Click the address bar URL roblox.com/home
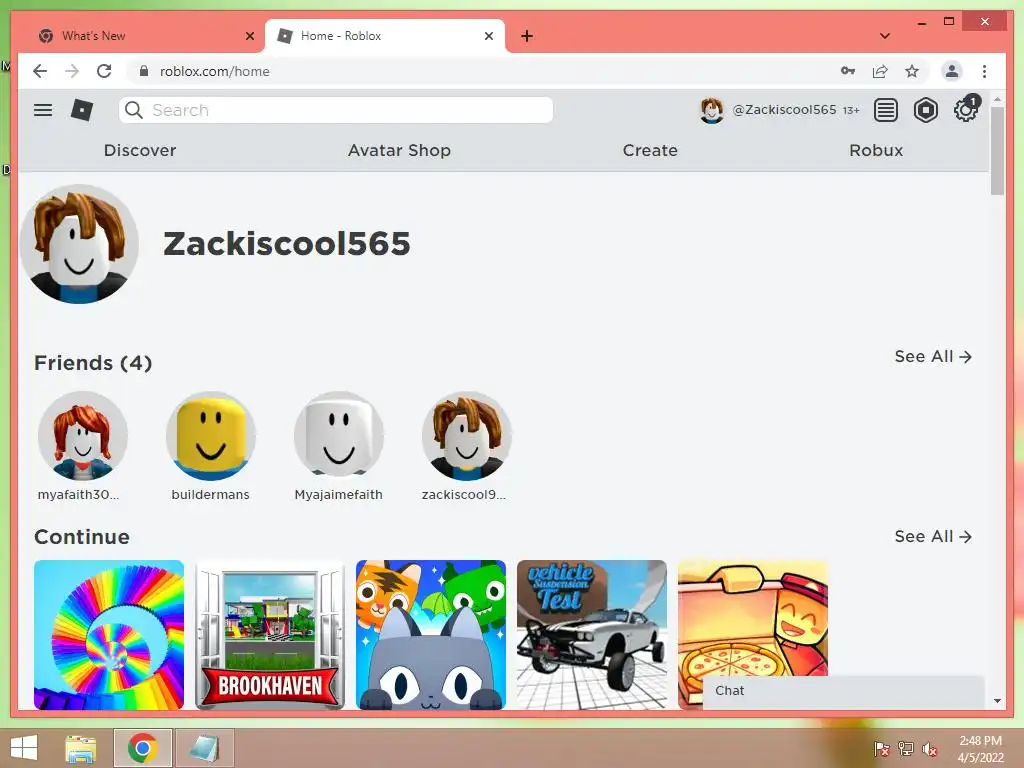Screen dimensions: 1024x768 point(214,71)
